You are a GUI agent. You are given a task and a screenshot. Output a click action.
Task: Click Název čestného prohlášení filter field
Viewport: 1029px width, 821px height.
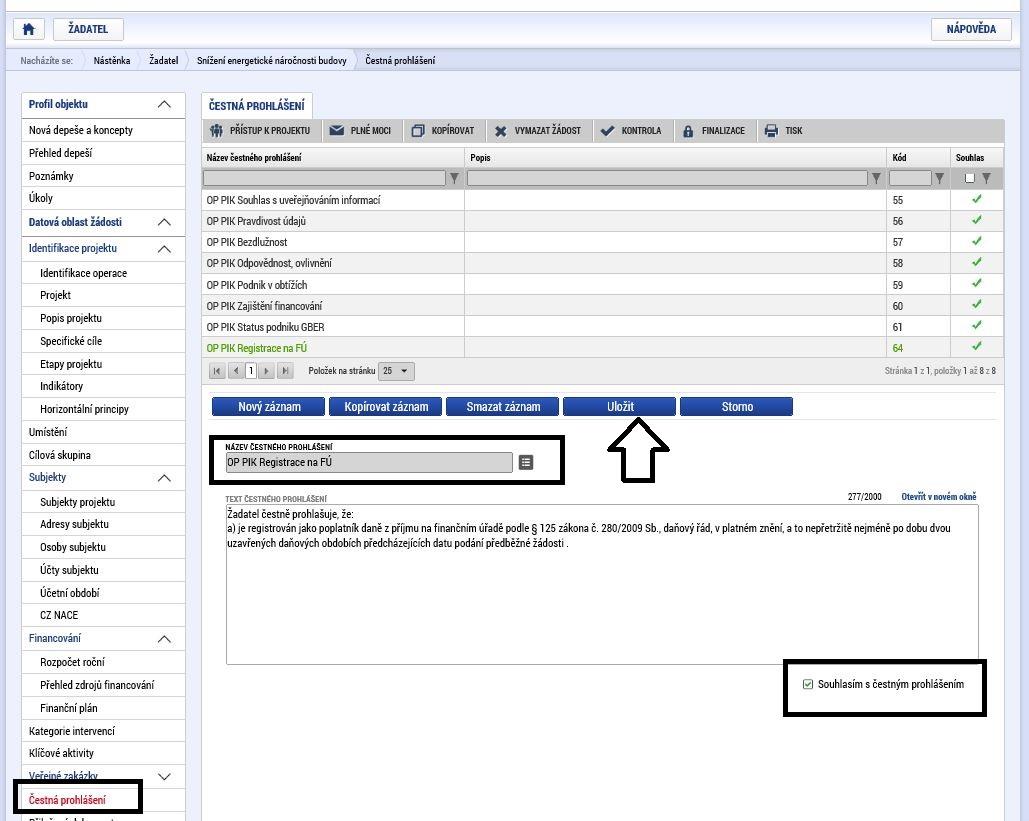(x=324, y=178)
